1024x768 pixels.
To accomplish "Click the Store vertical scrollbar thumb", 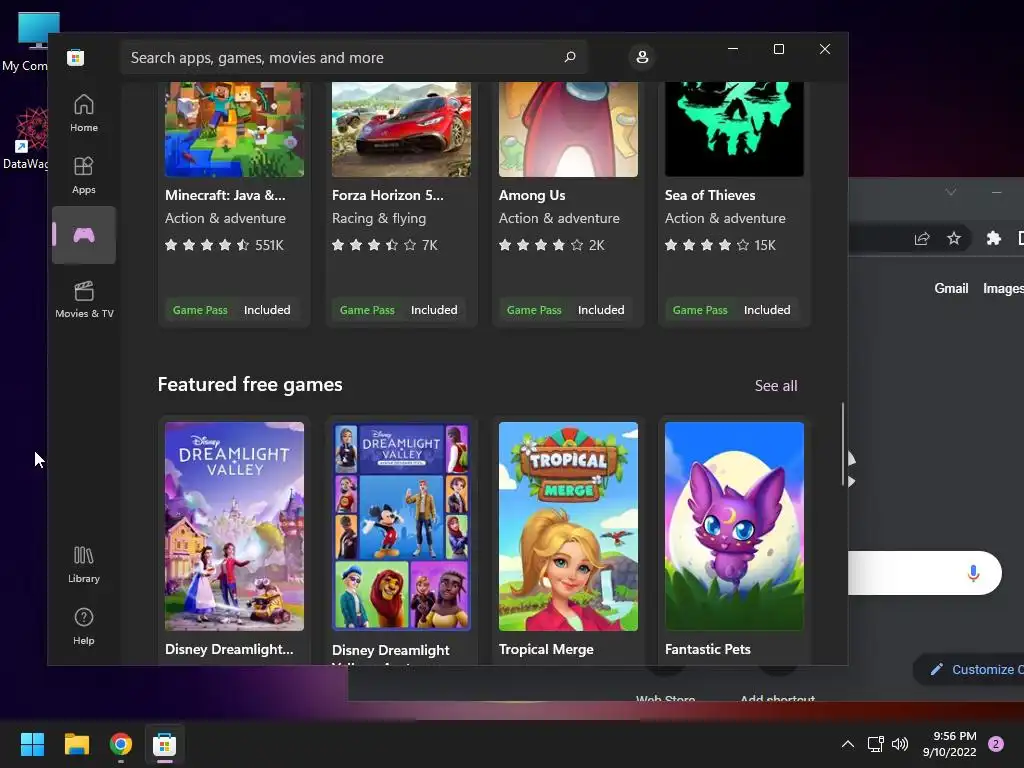I will [x=842, y=444].
